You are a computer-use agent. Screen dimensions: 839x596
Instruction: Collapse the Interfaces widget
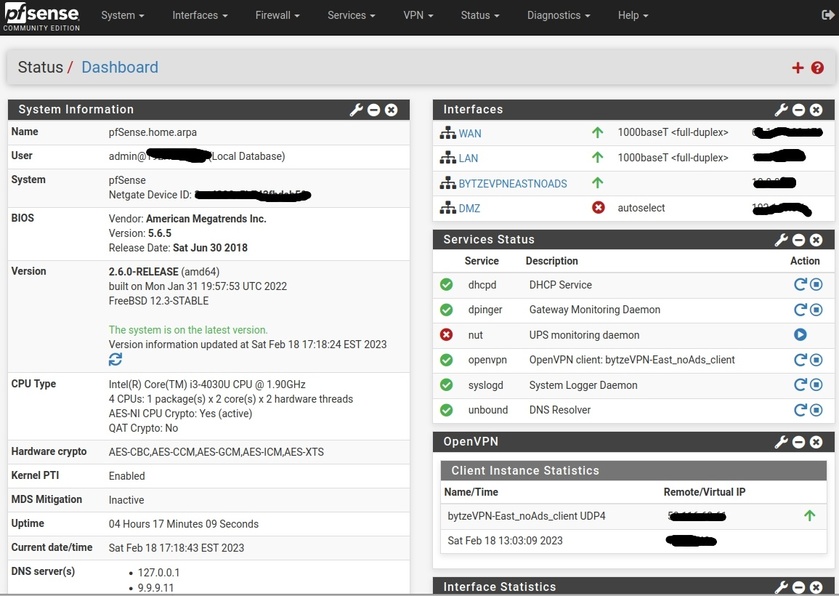(798, 110)
